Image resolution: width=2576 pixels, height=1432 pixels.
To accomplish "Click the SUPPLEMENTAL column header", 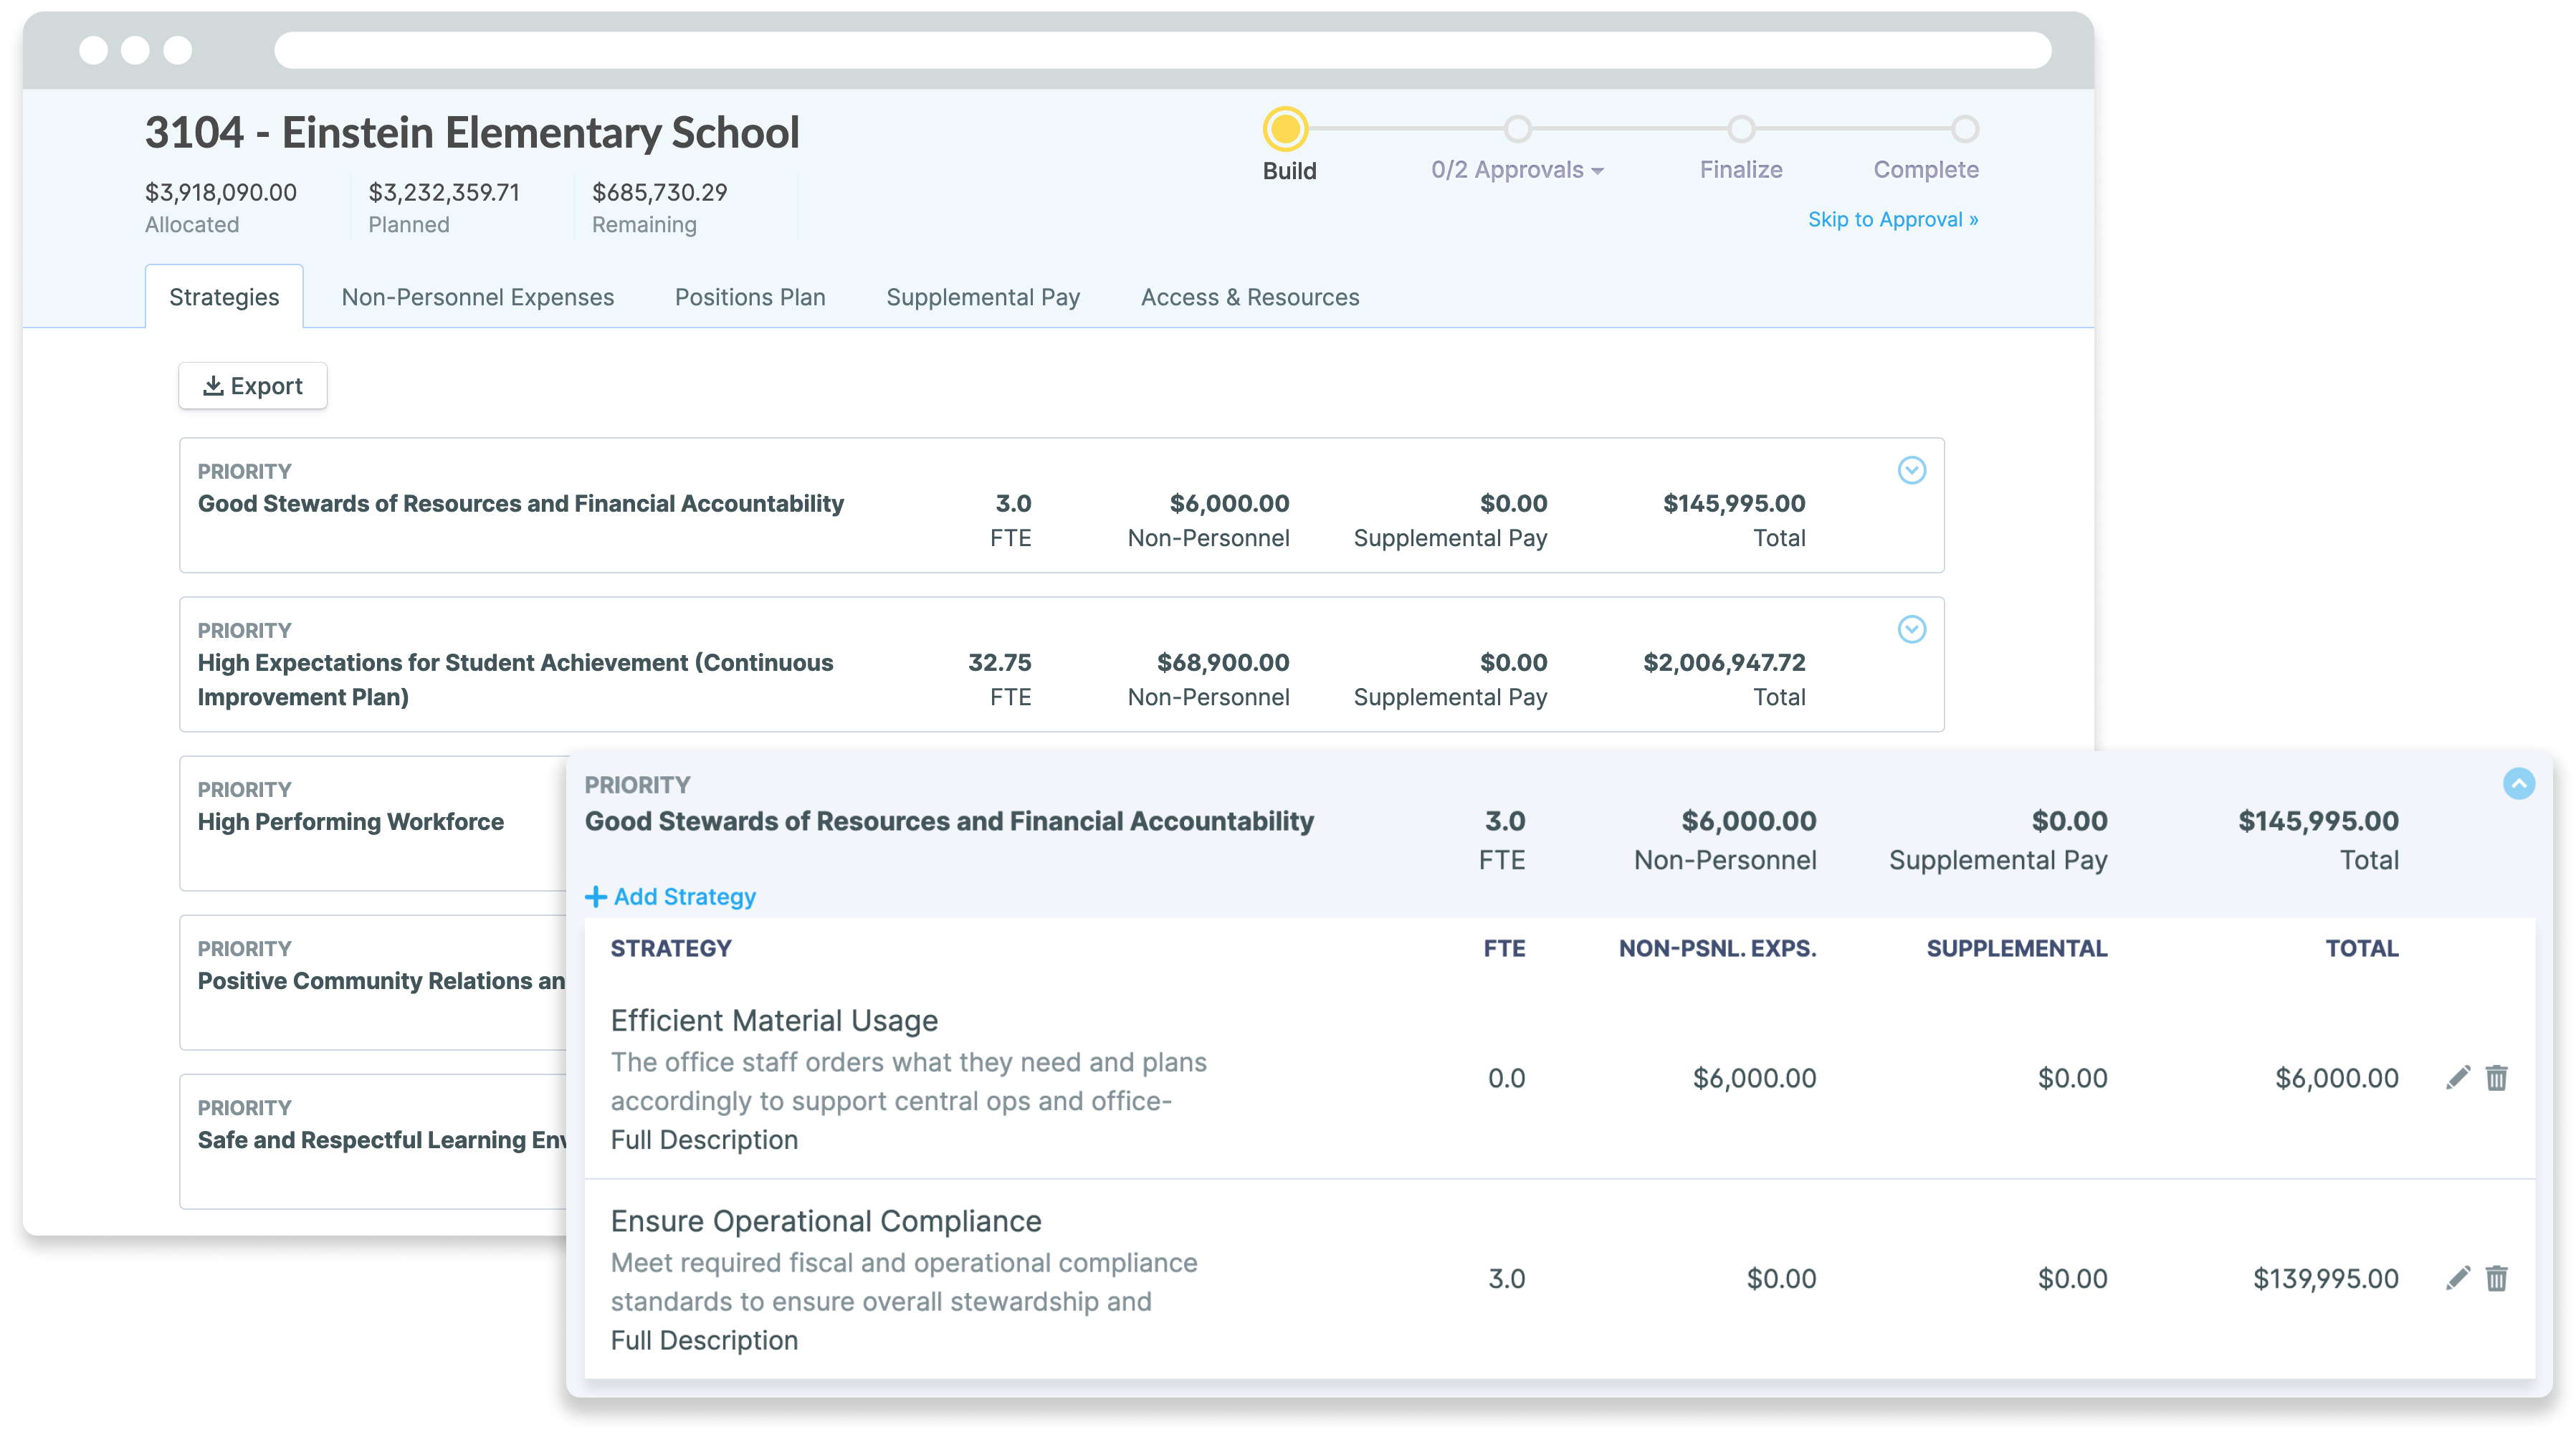I will pyautogui.click(x=2017, y=948).
